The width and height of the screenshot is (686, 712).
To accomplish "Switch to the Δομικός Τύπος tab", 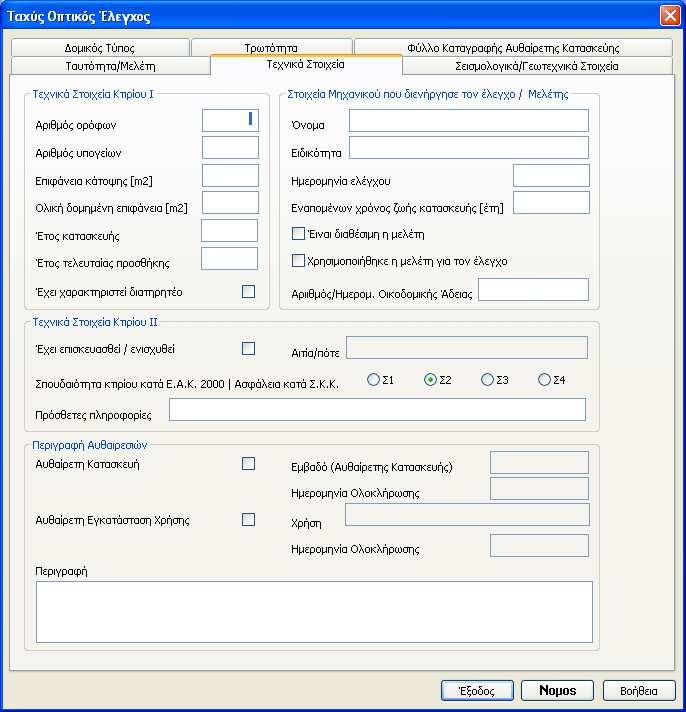I will pyautogui.click(x=100, y=48).
